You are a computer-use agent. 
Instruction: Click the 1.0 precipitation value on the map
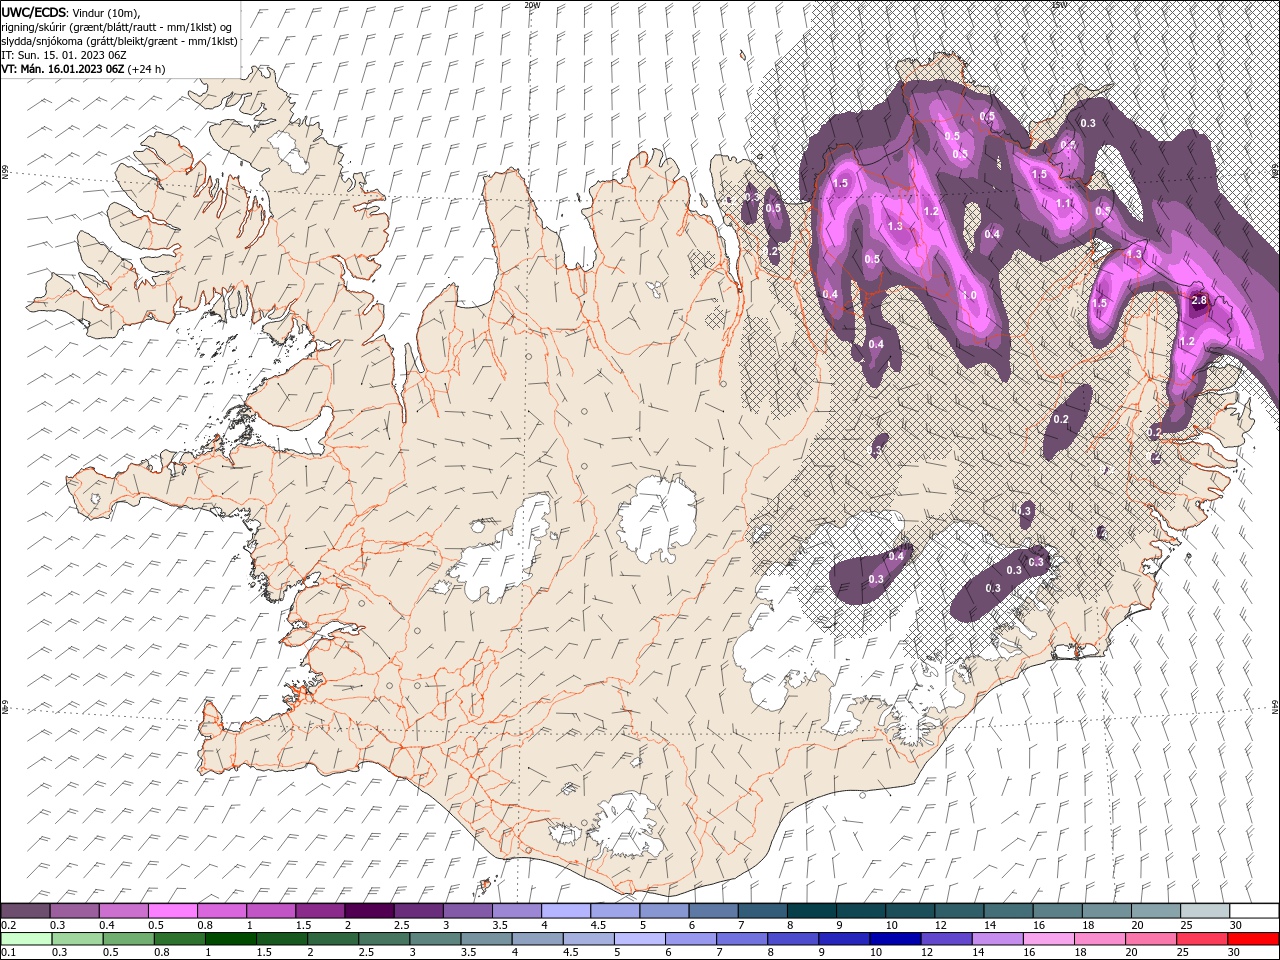coord(969,296)
